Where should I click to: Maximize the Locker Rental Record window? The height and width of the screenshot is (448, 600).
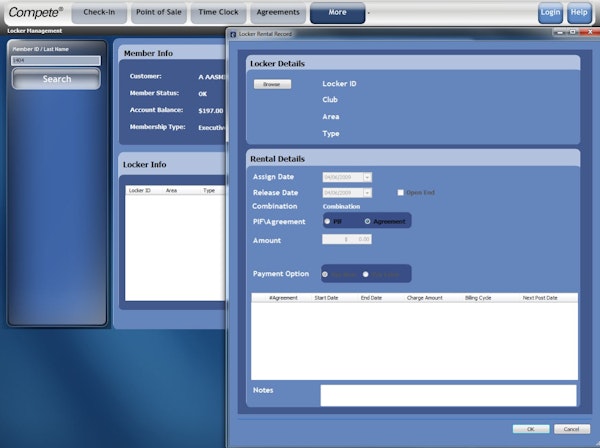pyautogui.click(x=573, y=33)
